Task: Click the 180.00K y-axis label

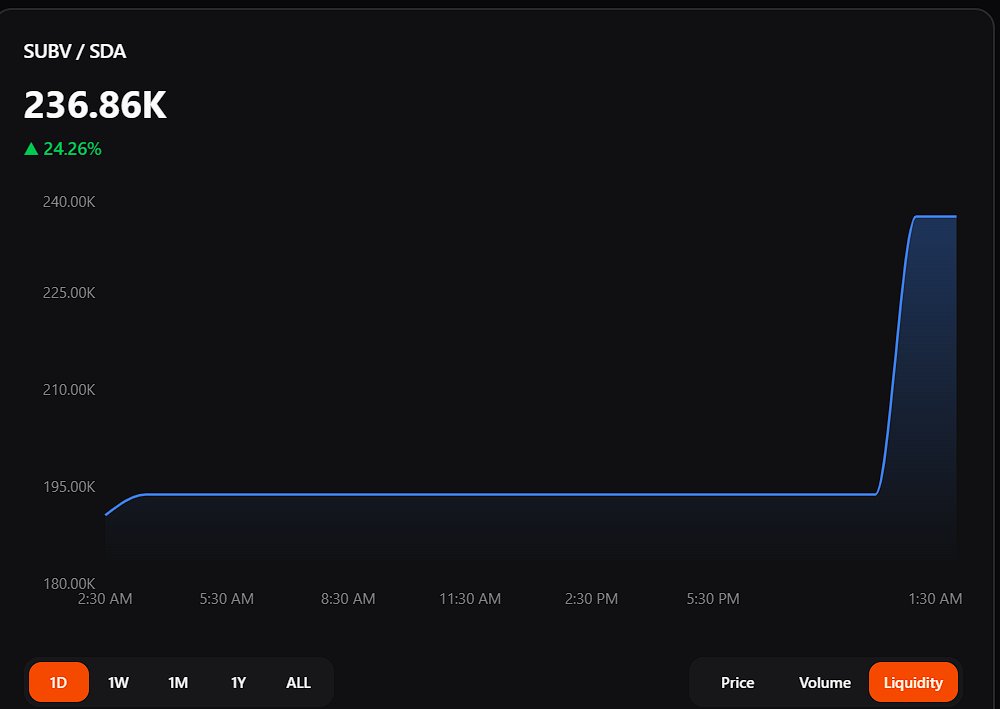Action: [69, 583]
